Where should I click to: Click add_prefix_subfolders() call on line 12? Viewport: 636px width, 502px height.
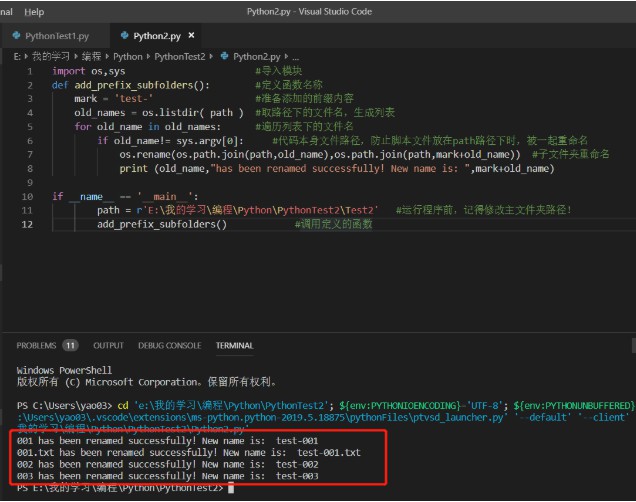point(162,224)
